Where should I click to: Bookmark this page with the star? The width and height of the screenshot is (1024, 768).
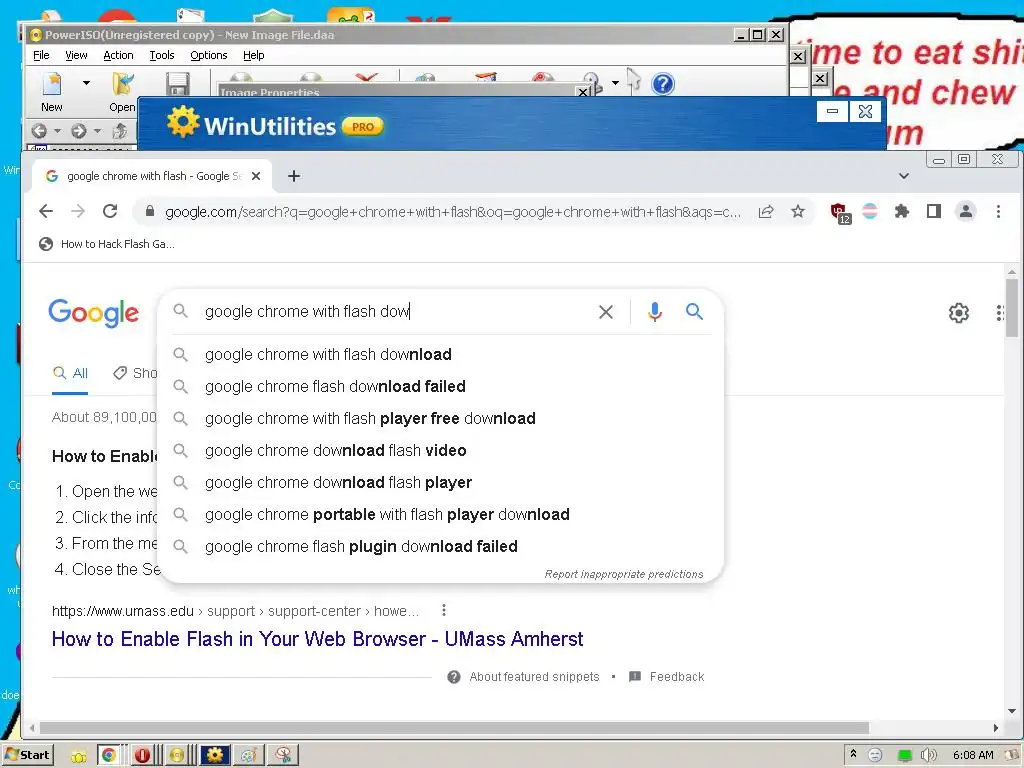798,211
